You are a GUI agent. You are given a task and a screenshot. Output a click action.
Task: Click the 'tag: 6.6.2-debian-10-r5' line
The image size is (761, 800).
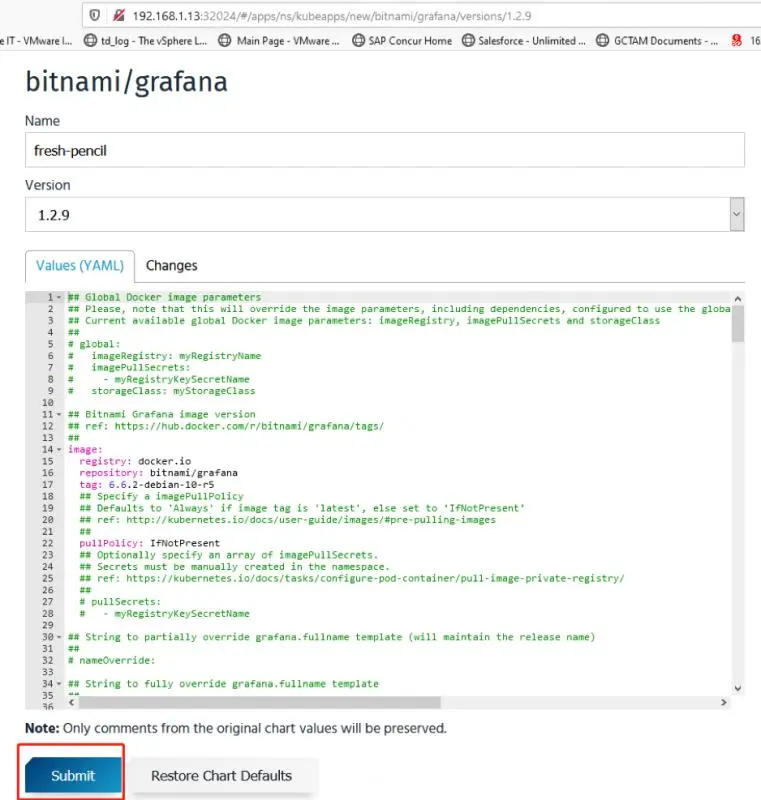tap(146, 485)
